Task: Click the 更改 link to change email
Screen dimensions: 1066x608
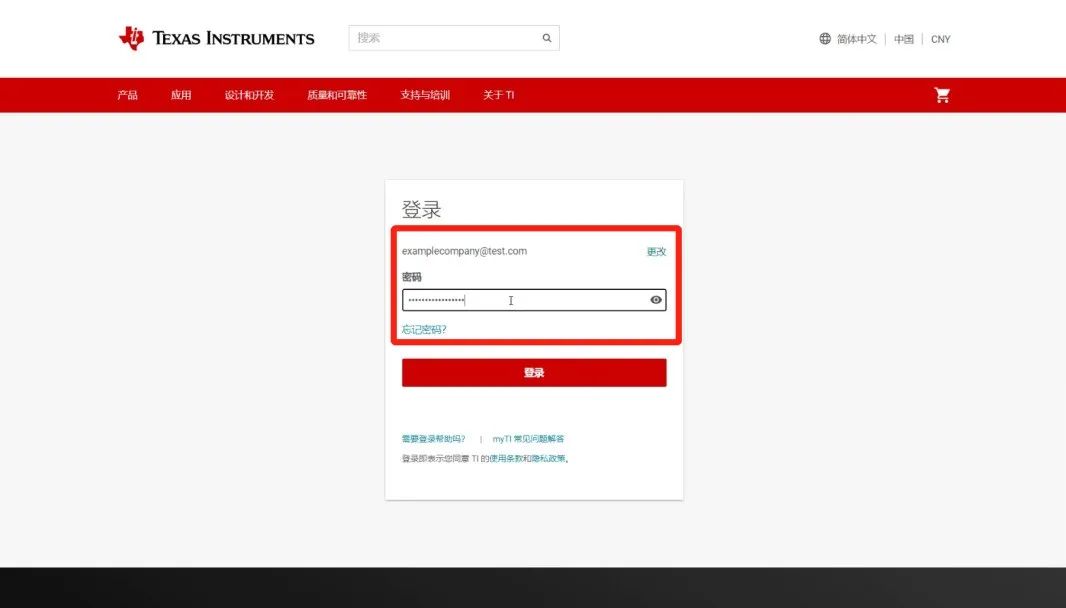Action: 656,251
